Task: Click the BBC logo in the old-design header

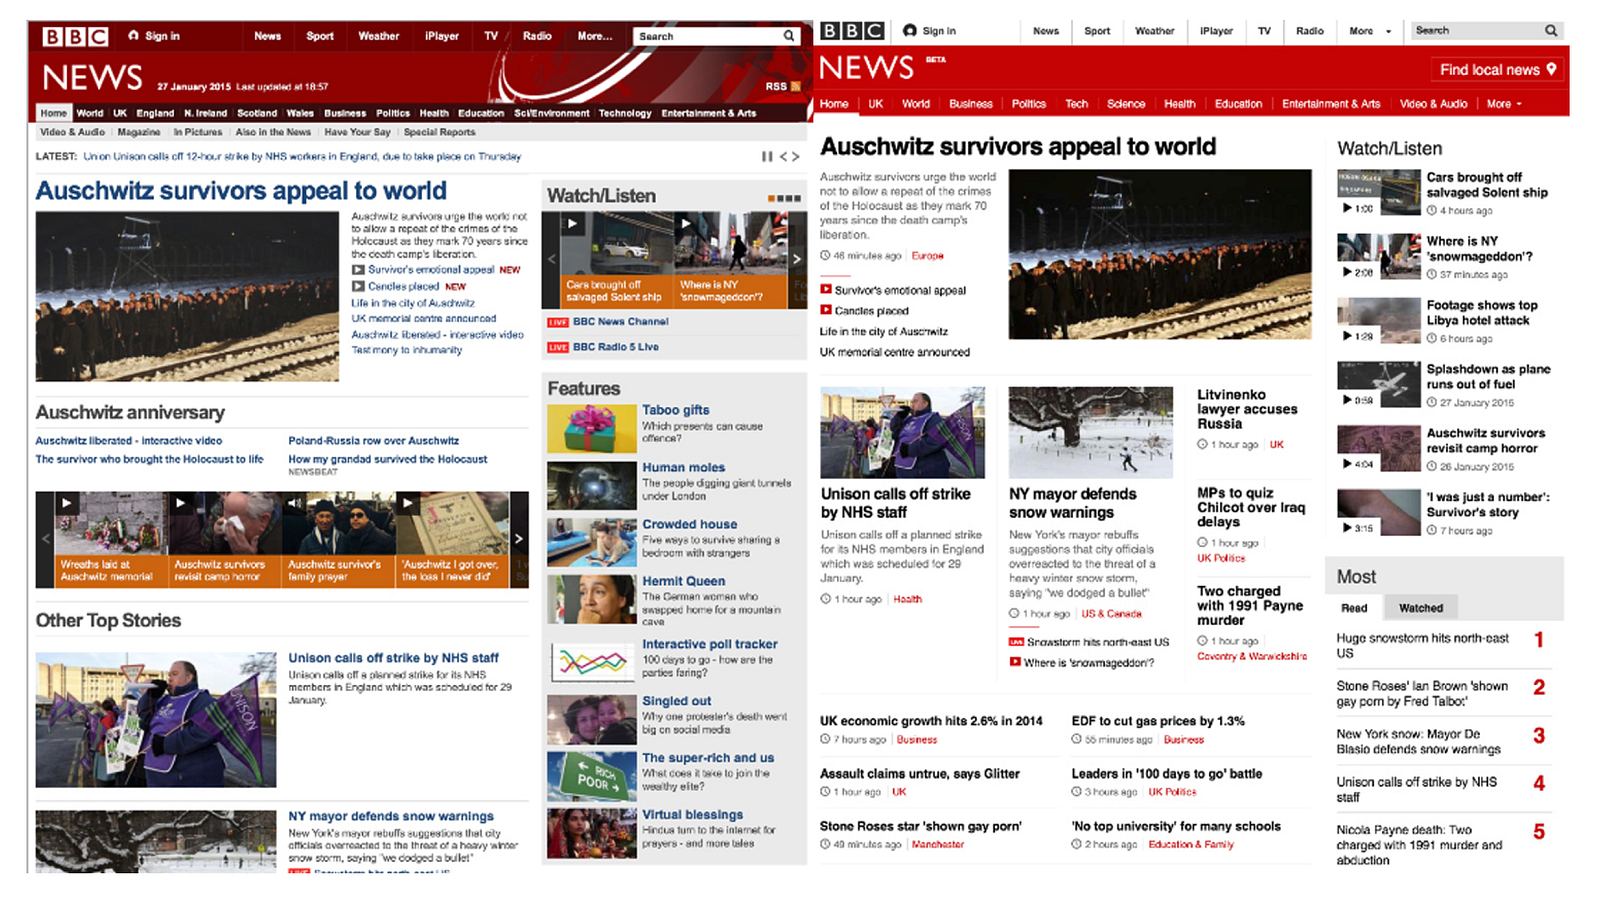Action: (75, 37)
